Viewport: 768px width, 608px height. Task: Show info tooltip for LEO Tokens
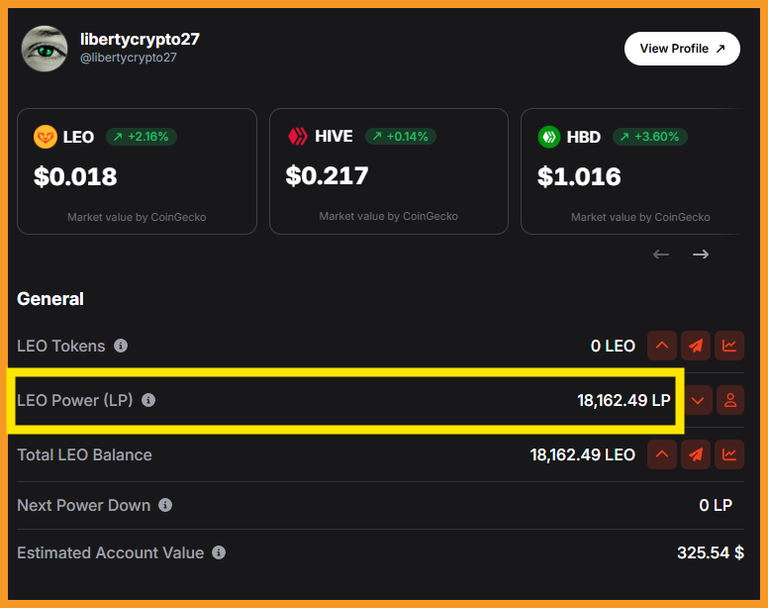click(121, 346)
